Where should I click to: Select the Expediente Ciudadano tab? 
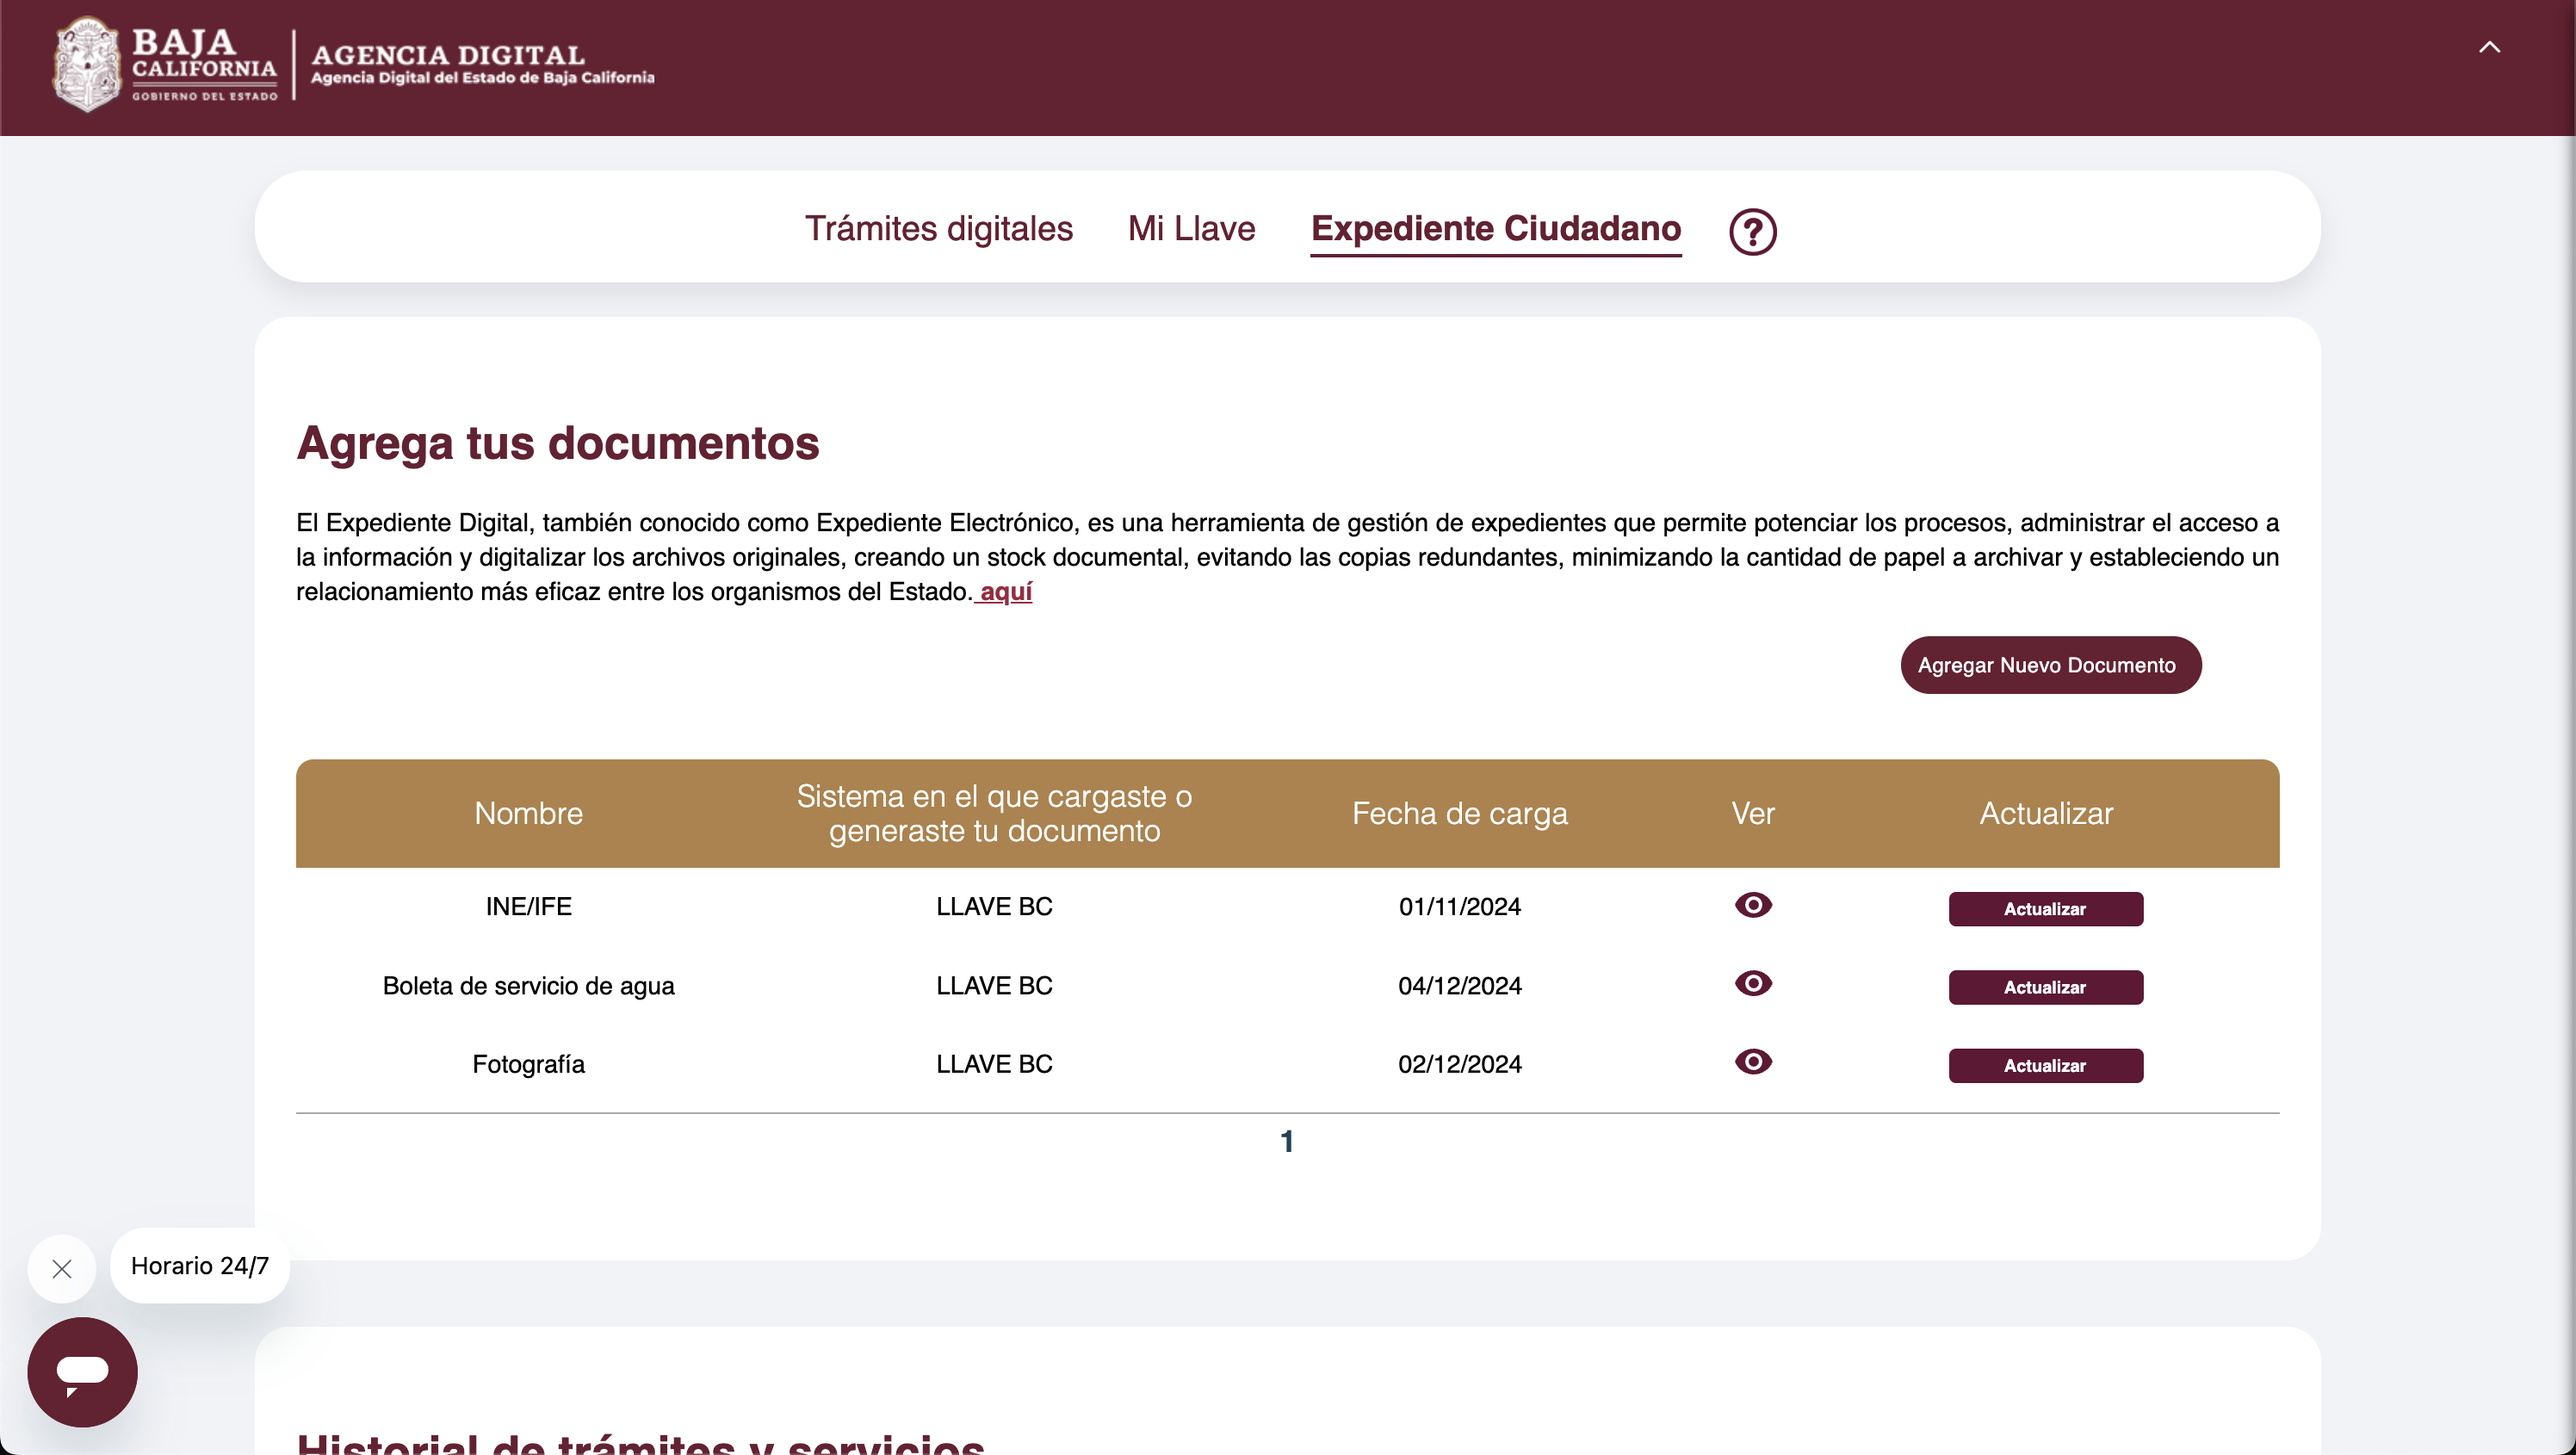pyautogui.click(x=1495, y=229)
